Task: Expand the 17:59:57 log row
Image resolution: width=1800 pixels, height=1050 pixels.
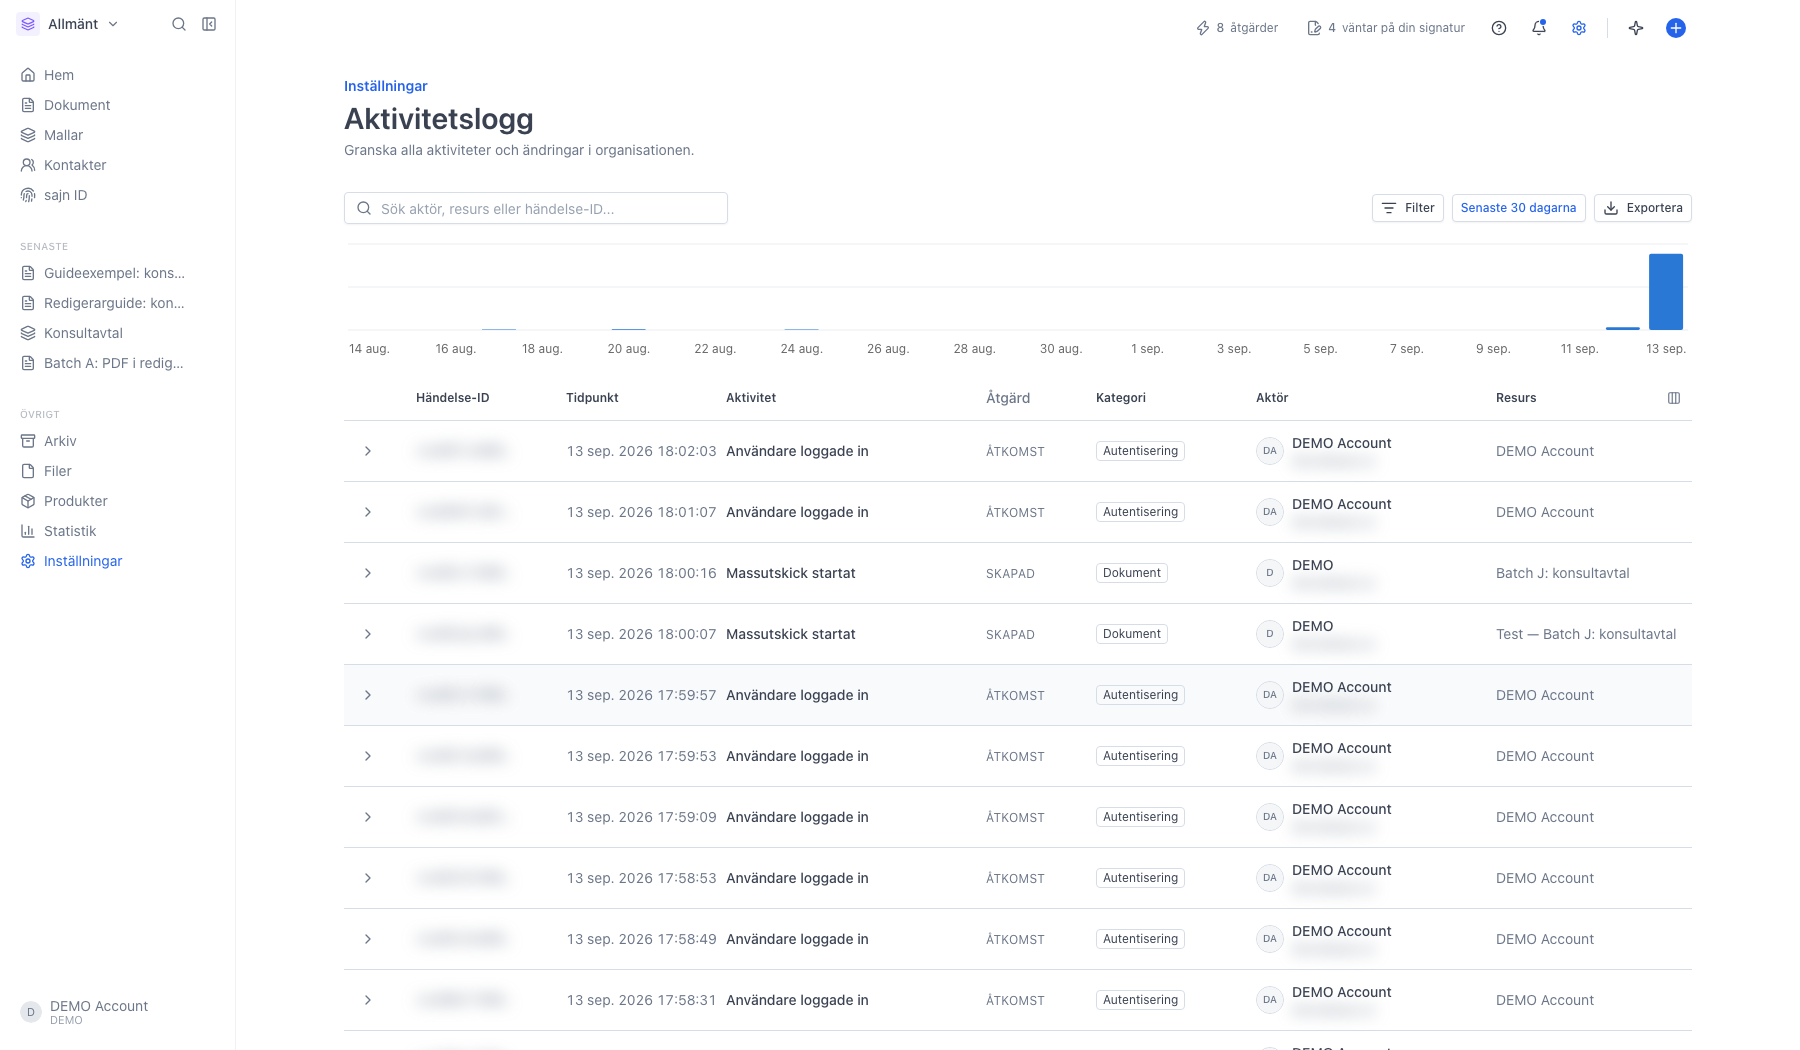Action: [368, 695]
